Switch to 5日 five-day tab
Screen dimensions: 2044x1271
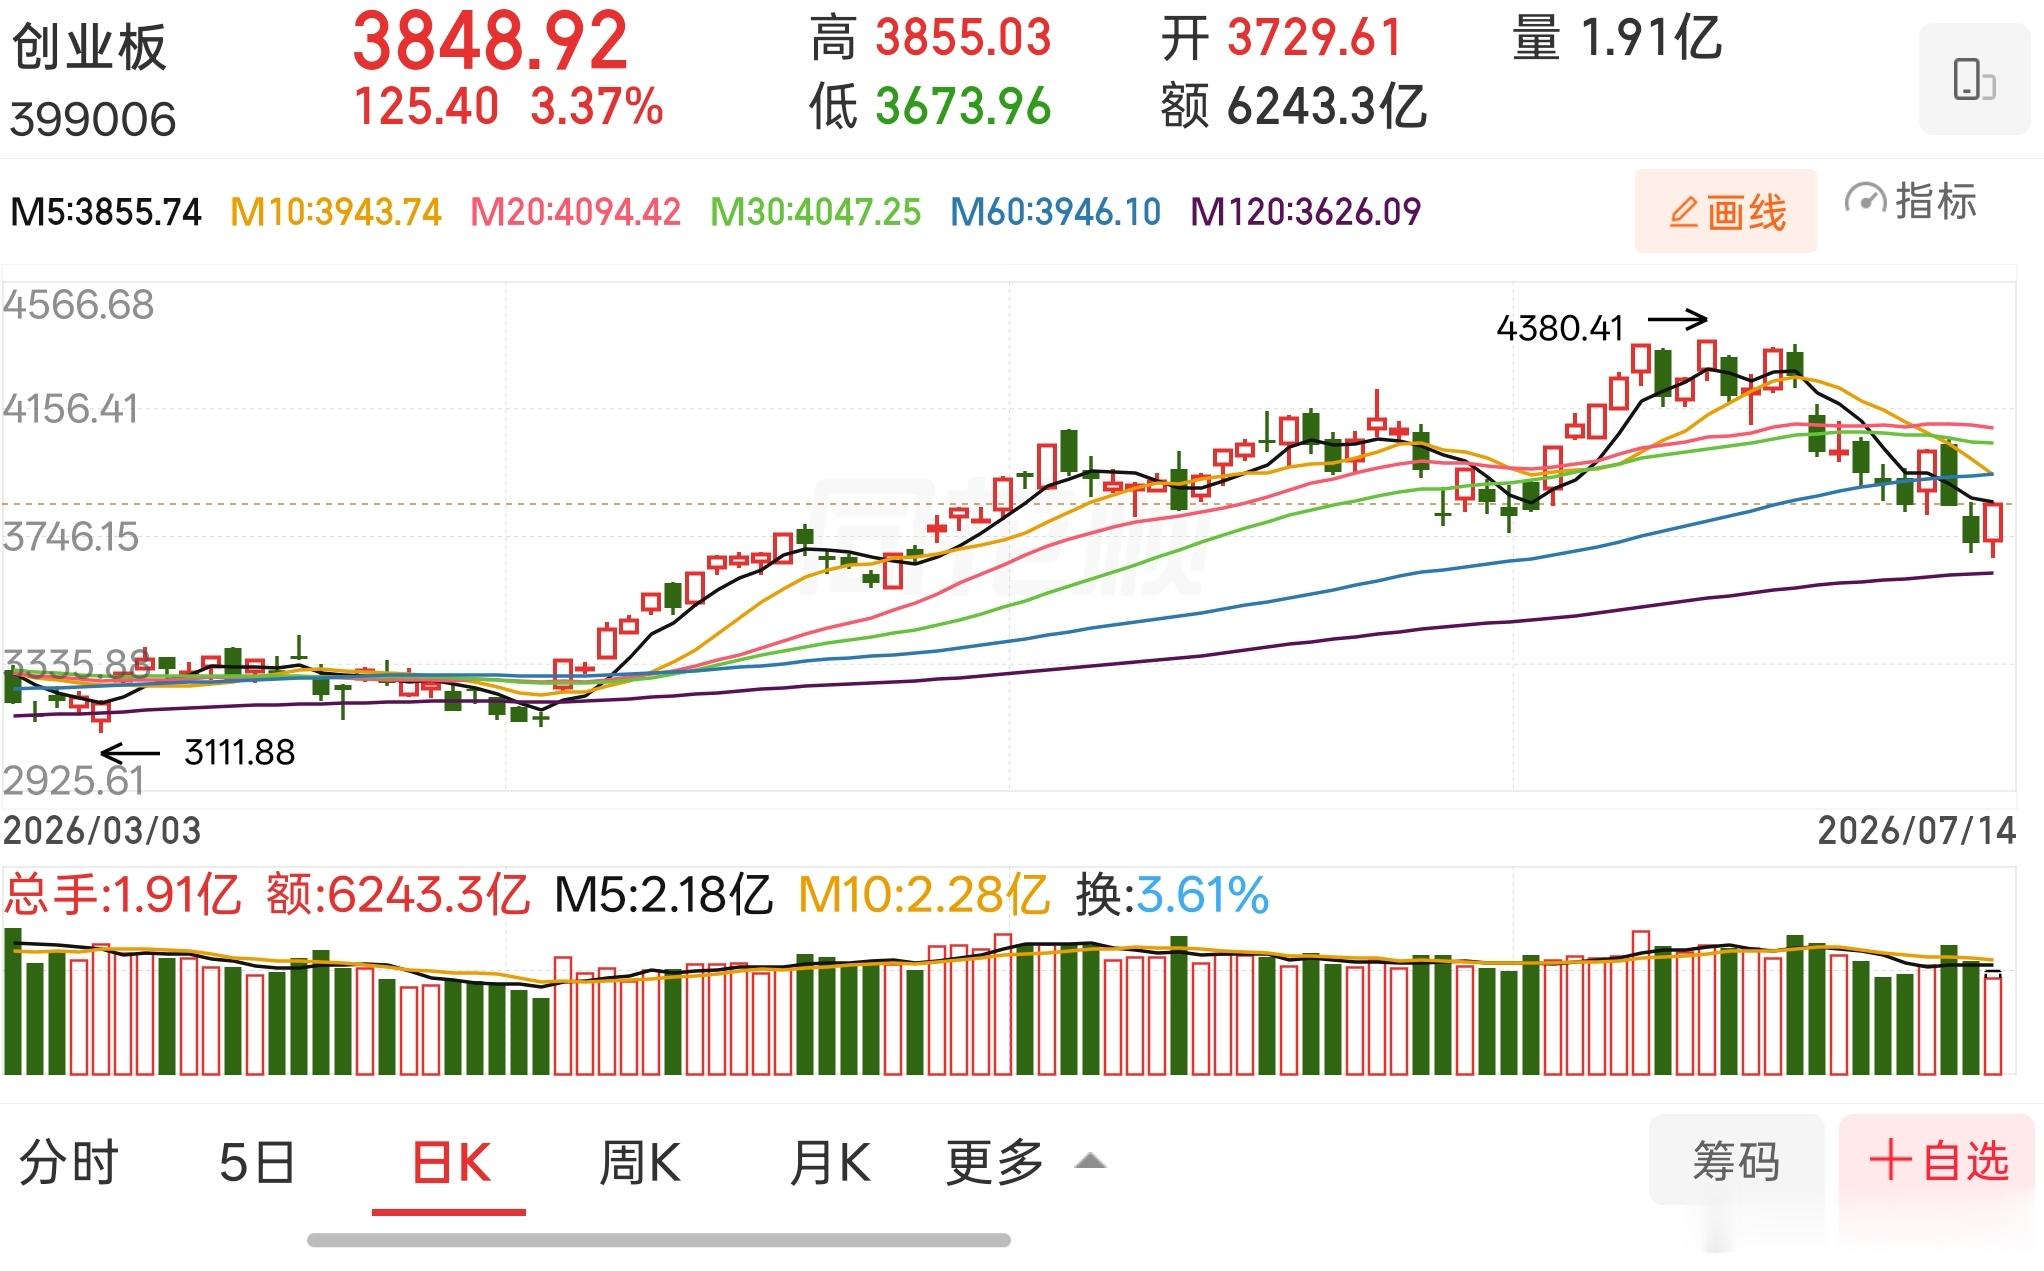coord(257,1162)
